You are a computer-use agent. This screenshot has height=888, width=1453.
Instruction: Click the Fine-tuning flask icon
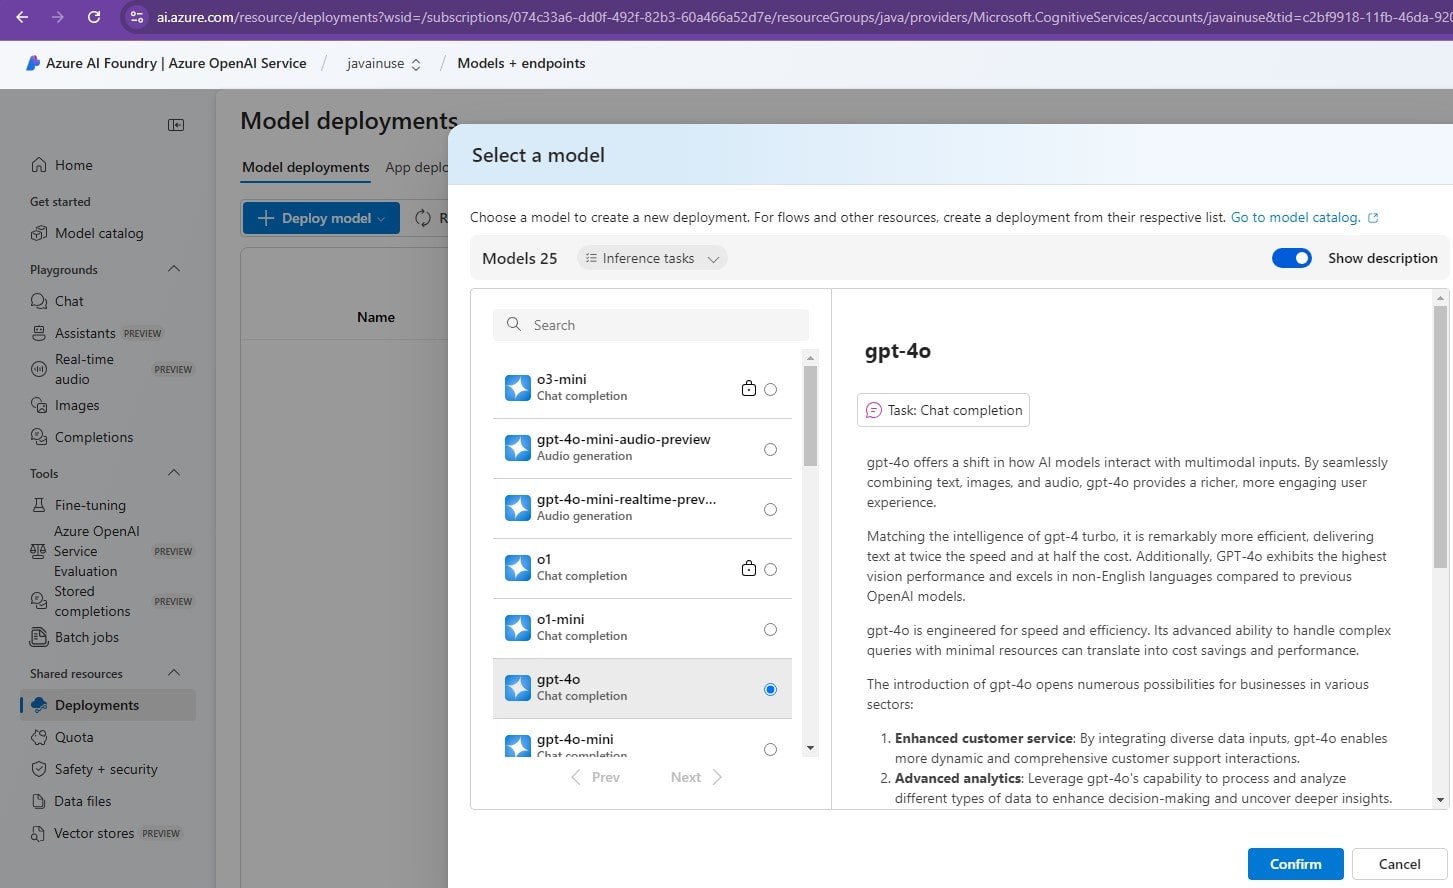tap(39, 505)
